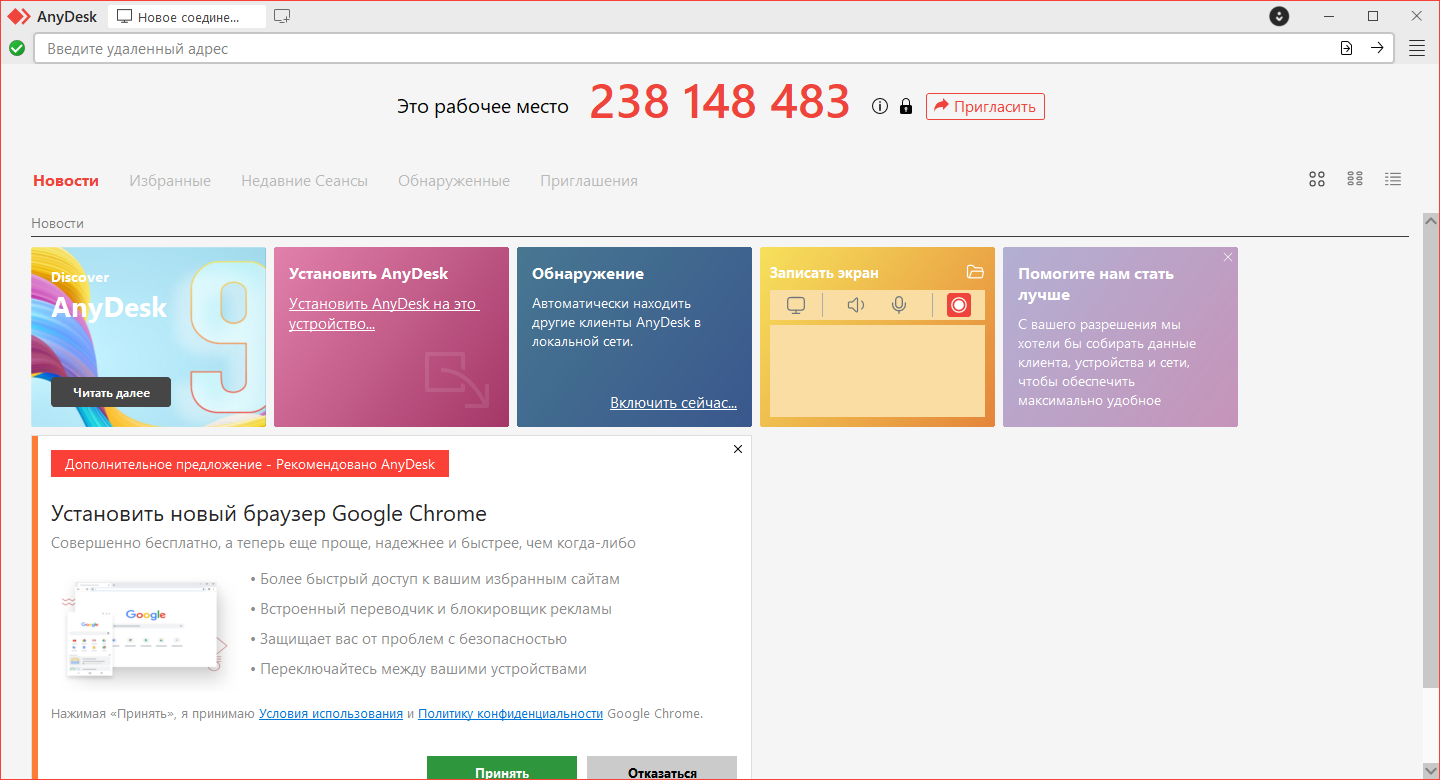The width and height of the screenshot is (1440, 780).
Task: Click the AnyDesk logo in title bar
Action: click(x=20, y=16)
